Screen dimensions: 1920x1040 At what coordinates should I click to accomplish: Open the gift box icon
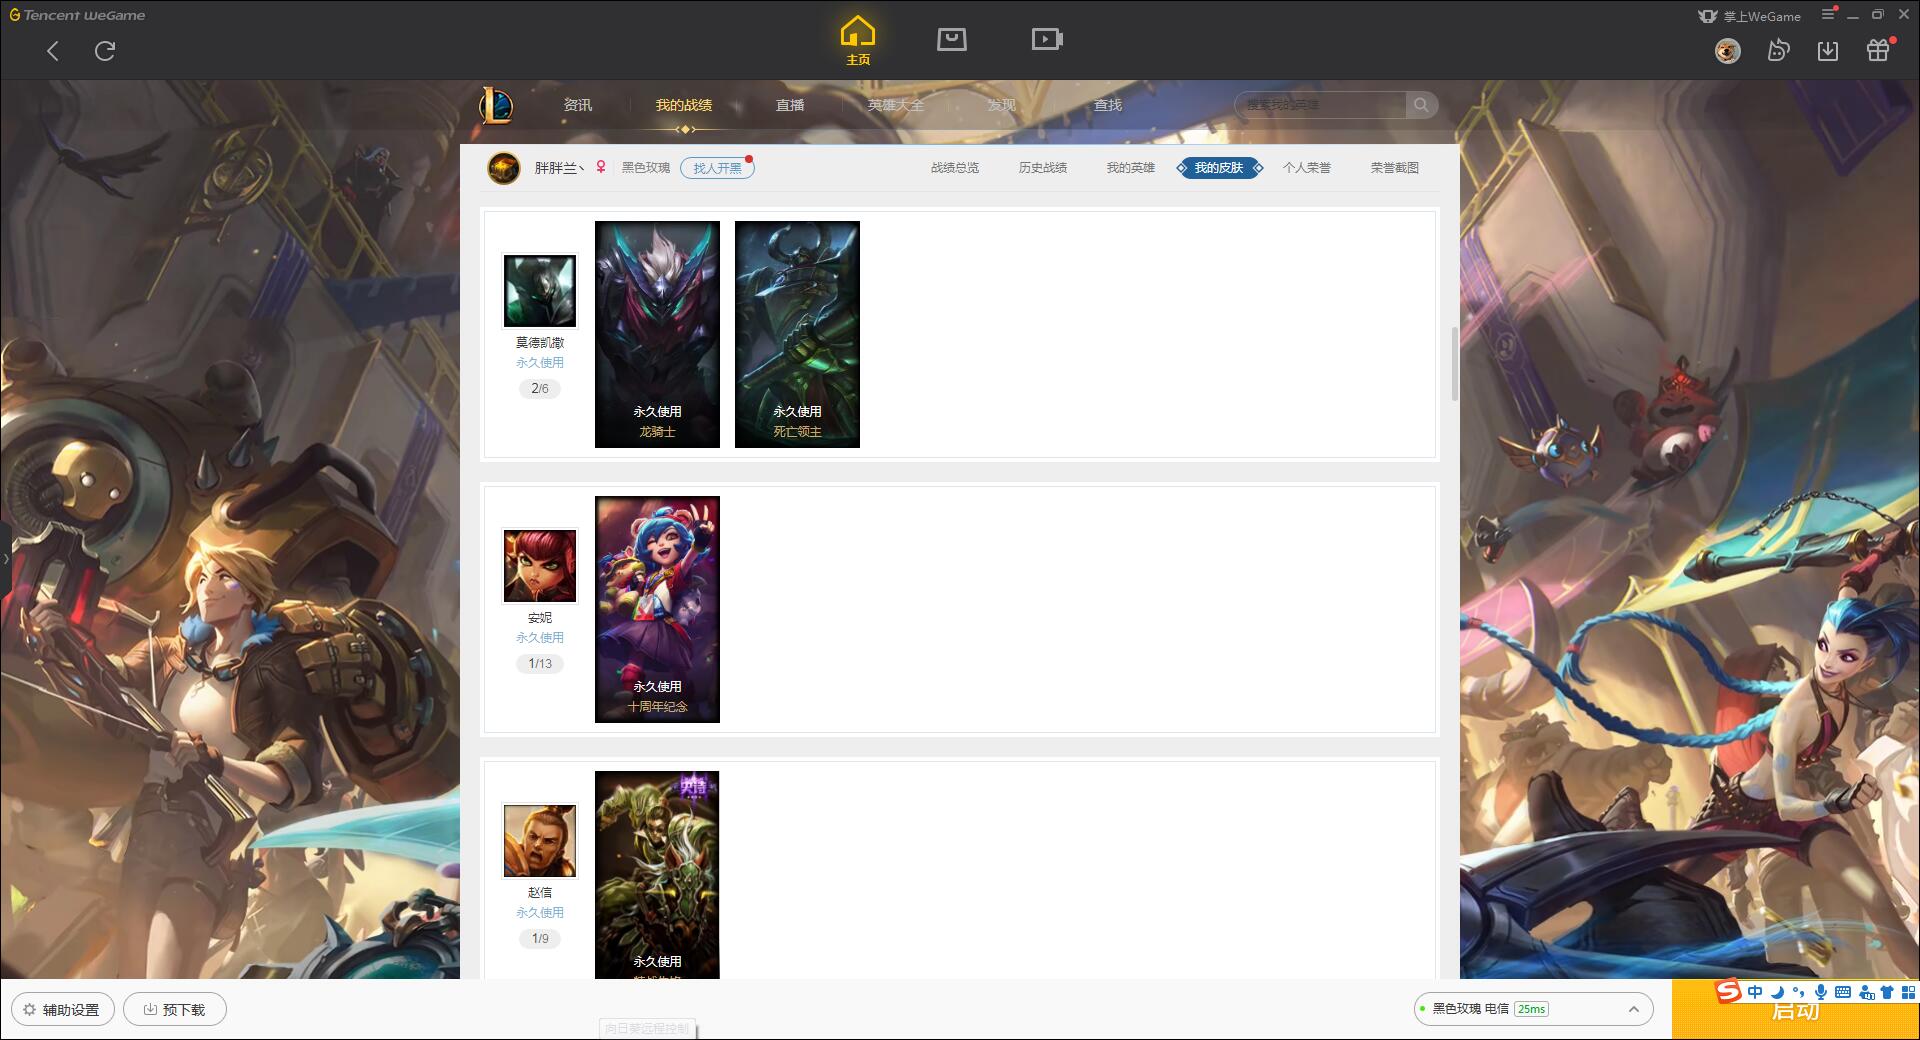[1878, 51]
